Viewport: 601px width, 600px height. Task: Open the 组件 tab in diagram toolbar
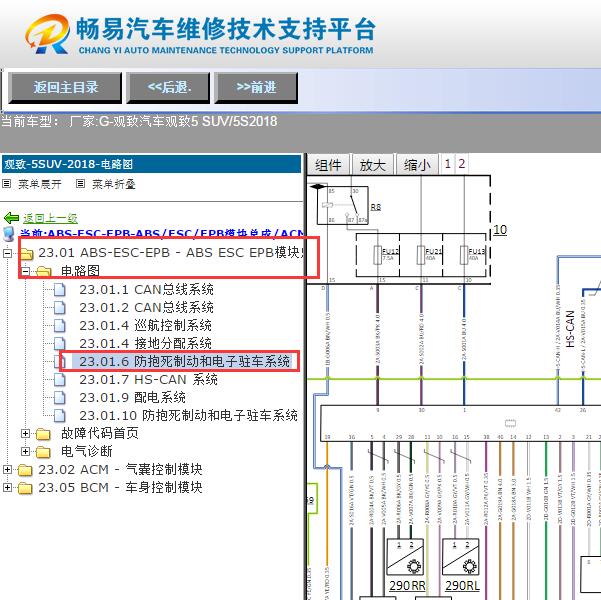pos(328,165)
